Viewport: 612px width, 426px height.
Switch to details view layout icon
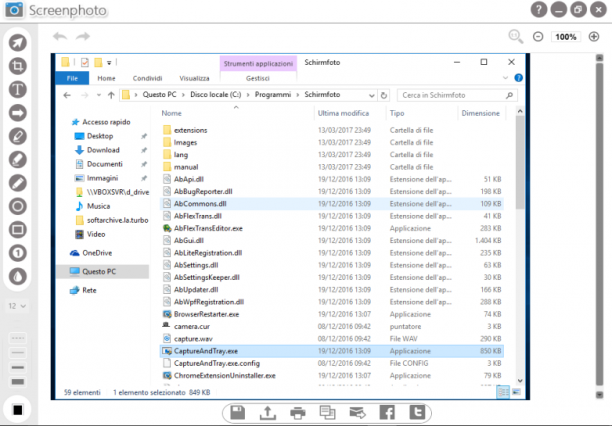coord(503,392)
